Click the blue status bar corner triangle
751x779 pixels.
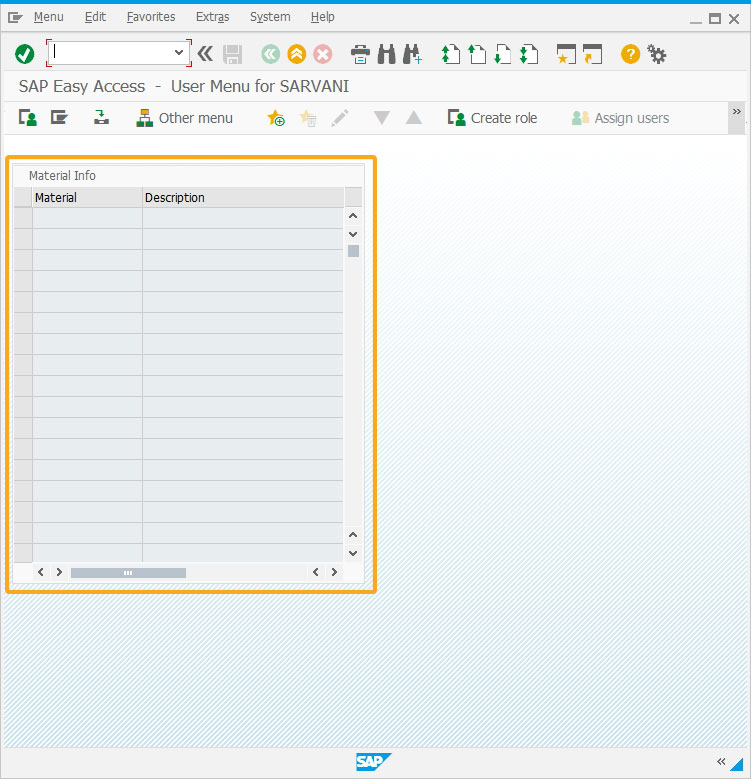click(x=738, y=764)
